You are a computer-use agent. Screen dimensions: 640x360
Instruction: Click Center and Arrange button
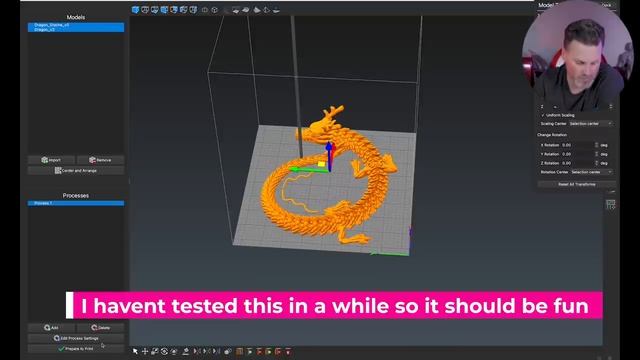click(x=76, y=171)
